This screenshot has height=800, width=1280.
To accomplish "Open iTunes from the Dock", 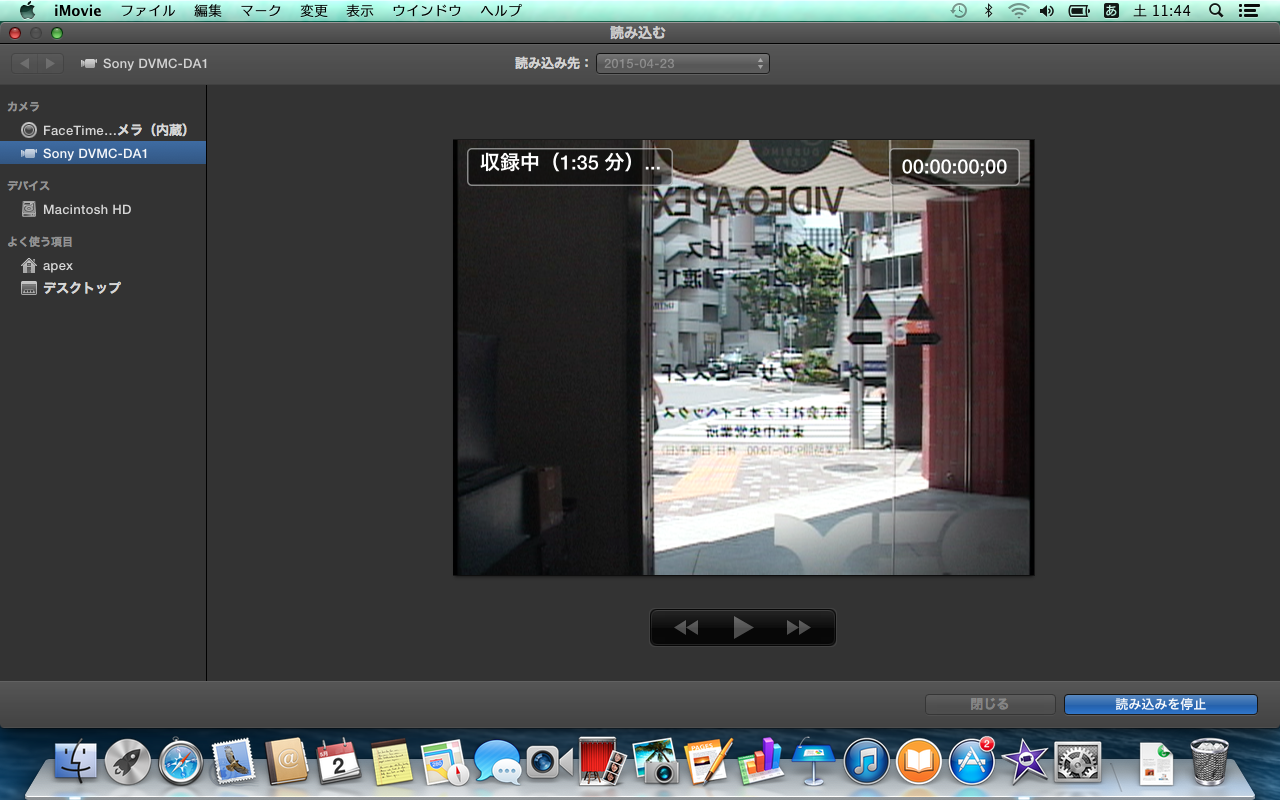I will pyautogui.click(x=867, y=762).
